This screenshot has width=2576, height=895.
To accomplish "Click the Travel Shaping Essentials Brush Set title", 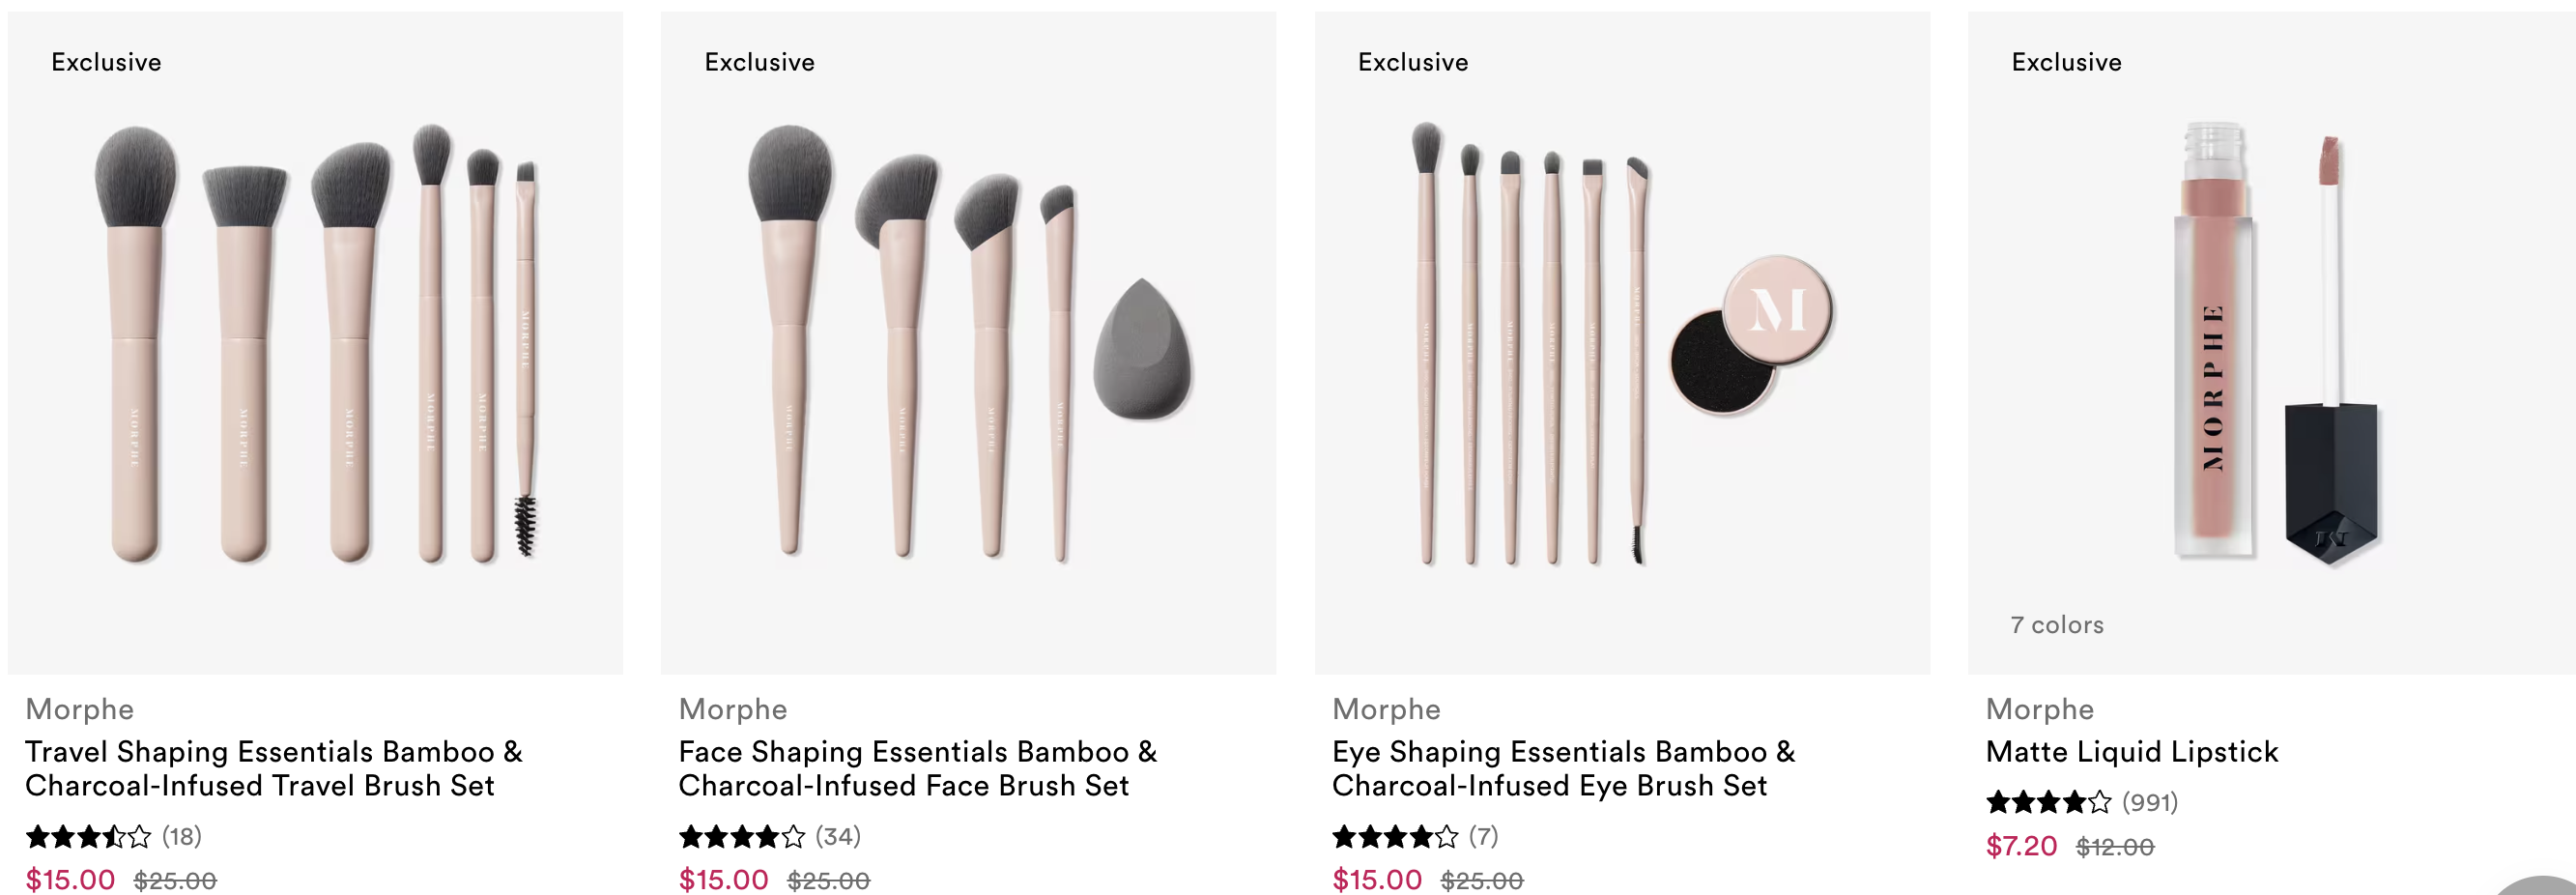I will [274, 768].
